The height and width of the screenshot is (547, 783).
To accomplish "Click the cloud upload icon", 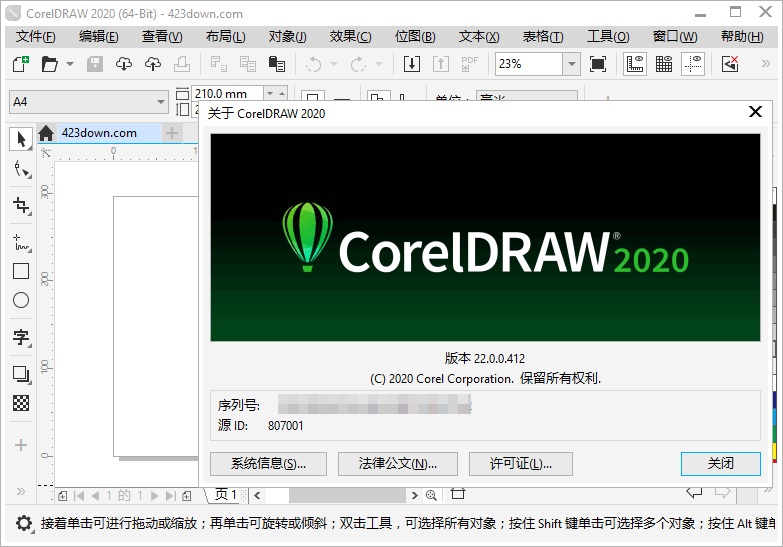I will (x=153, y=64).
